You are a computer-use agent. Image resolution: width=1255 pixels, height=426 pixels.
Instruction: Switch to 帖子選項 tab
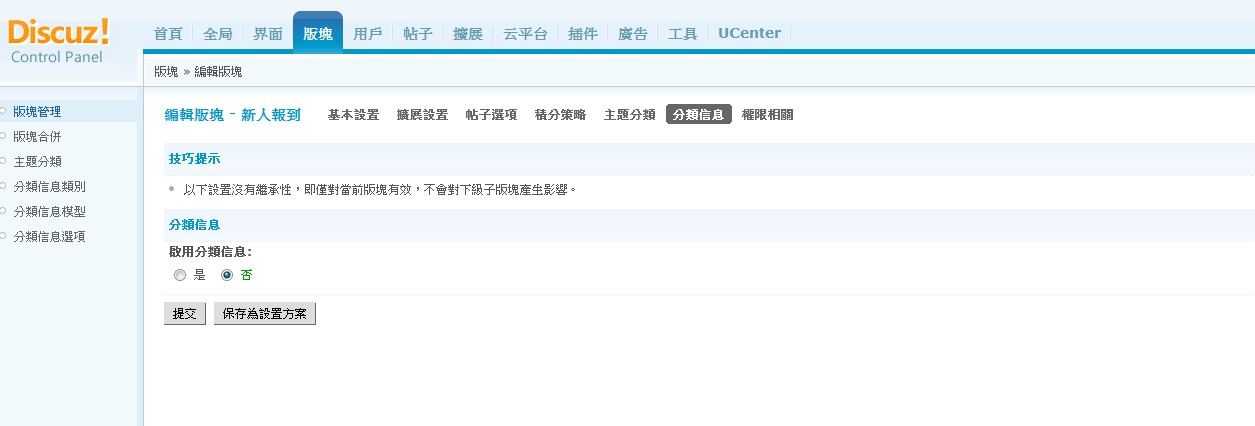click(x=491, y=115)
